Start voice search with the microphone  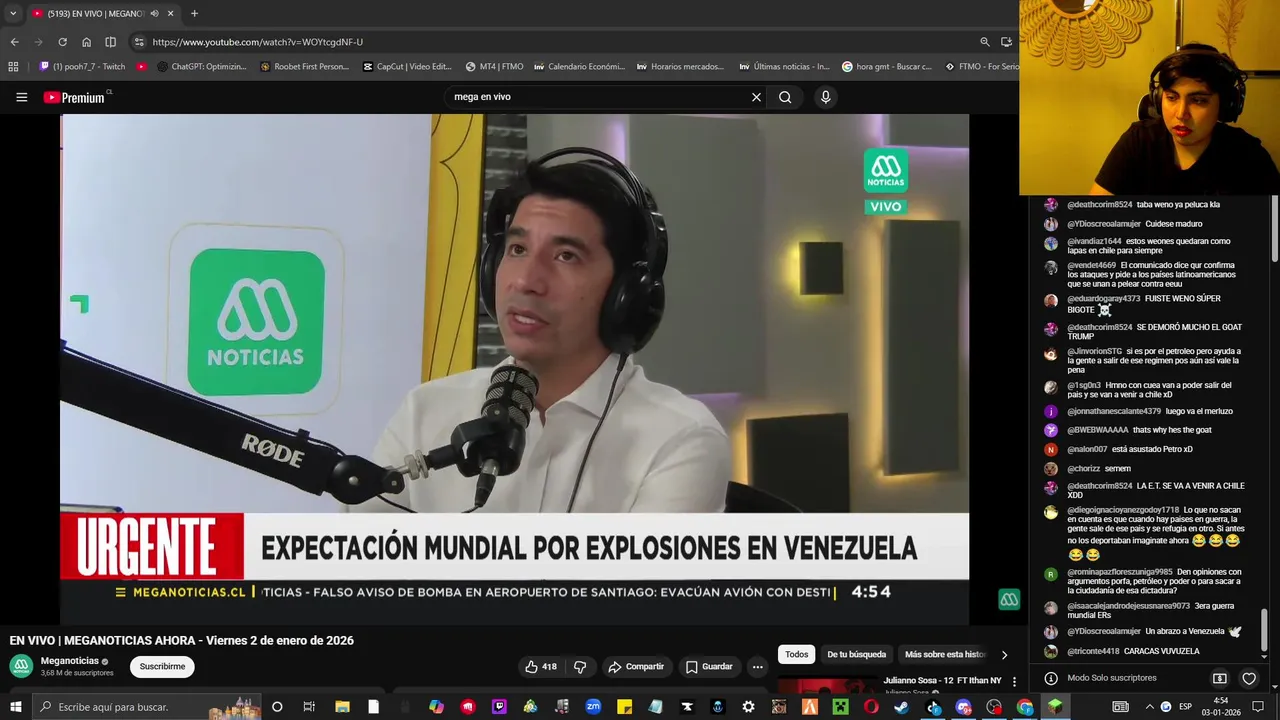pos(825,97)
